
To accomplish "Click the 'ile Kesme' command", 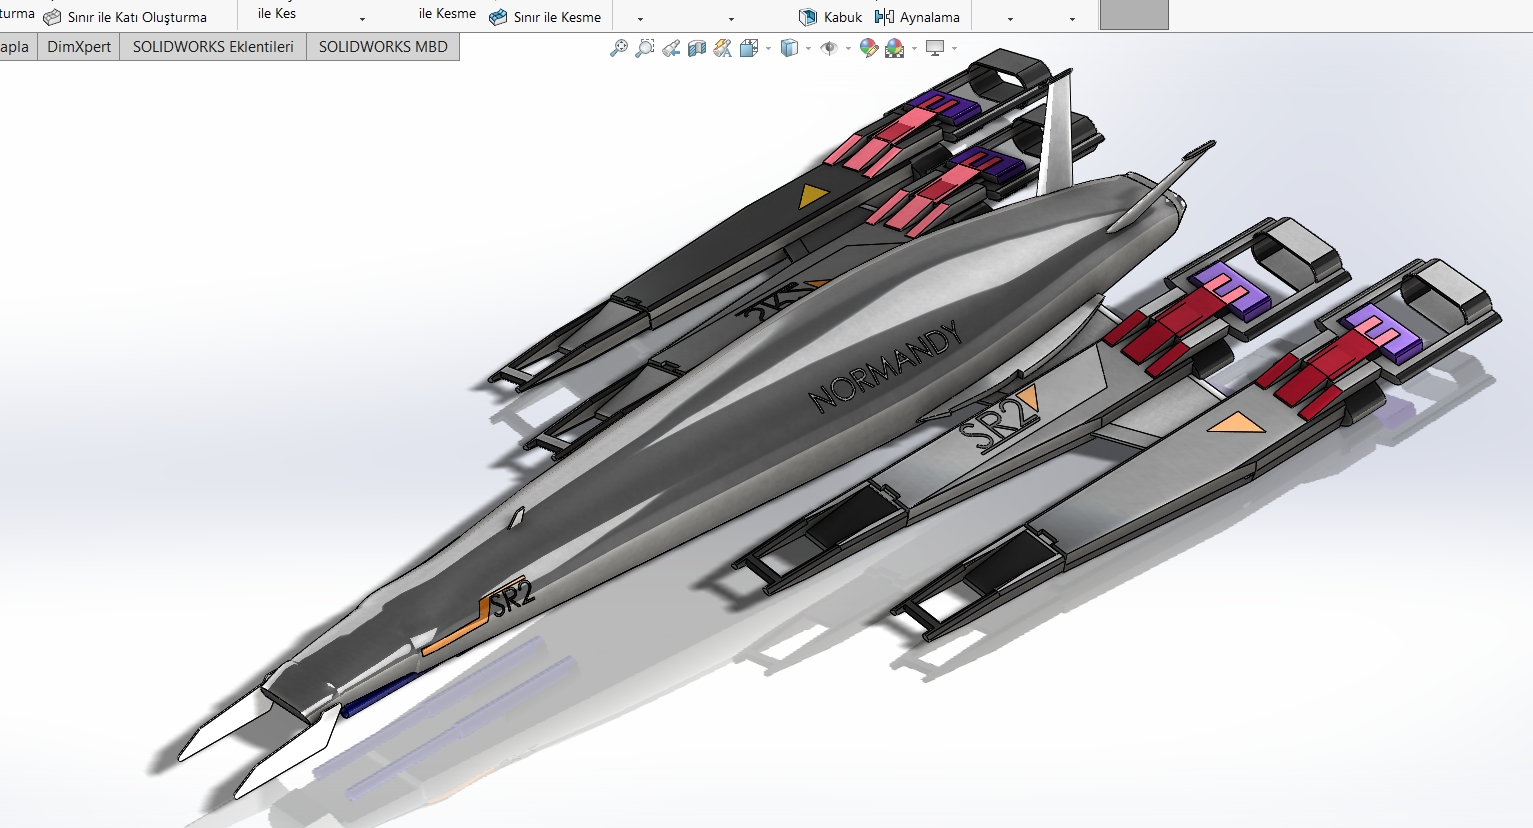I will click(447, 13).
